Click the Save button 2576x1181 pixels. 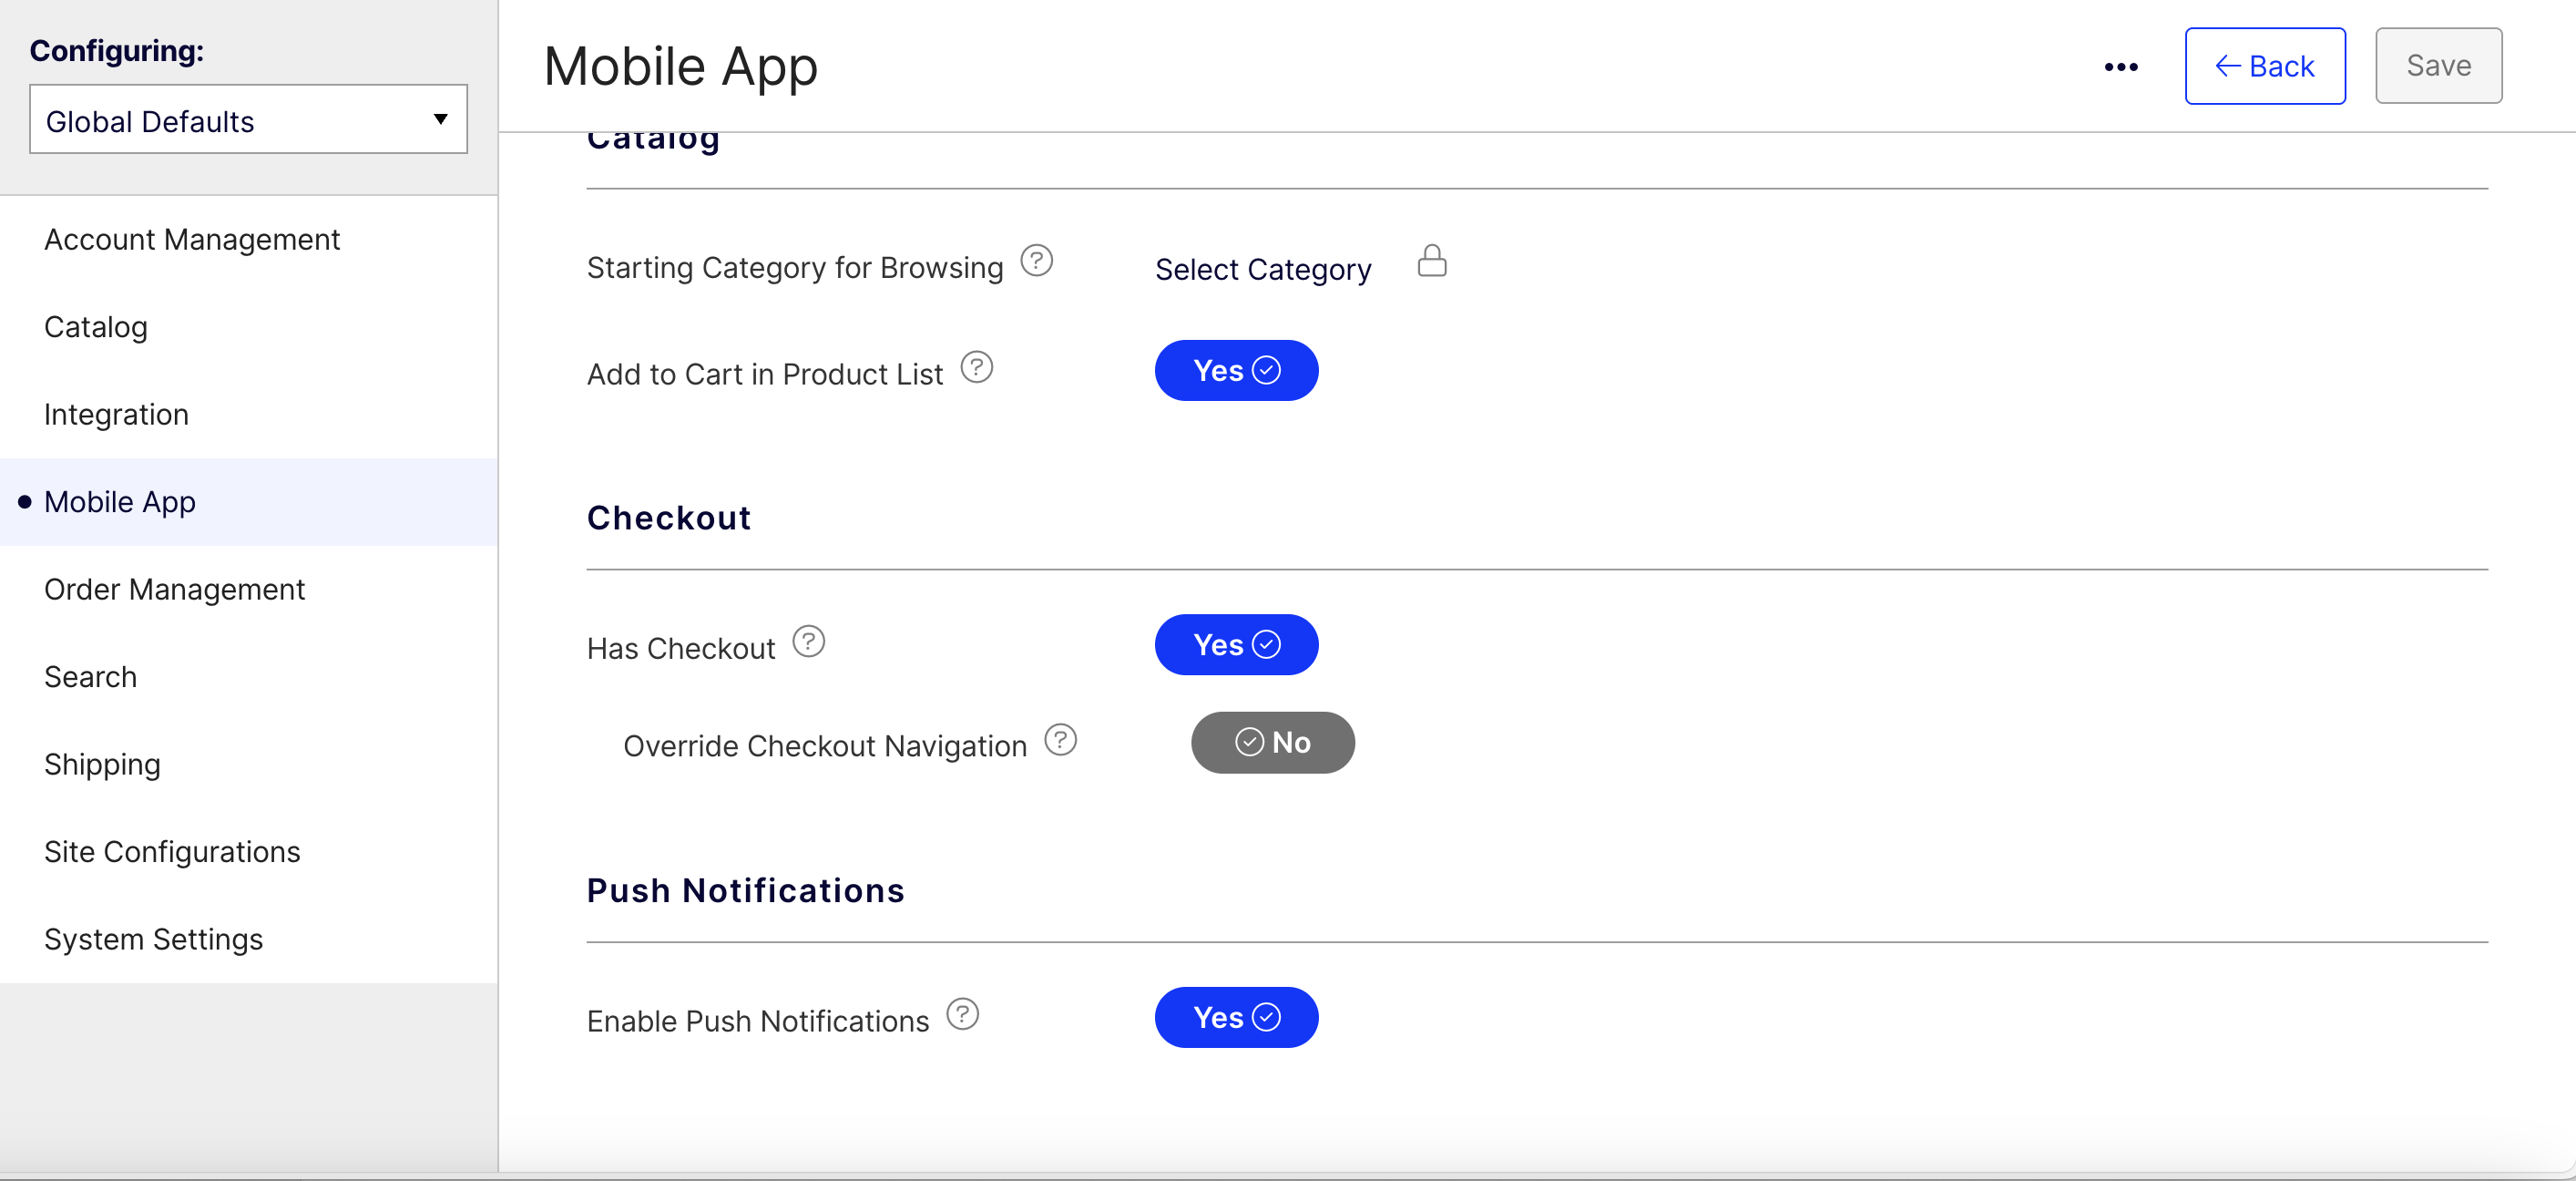pos(2438,66)
